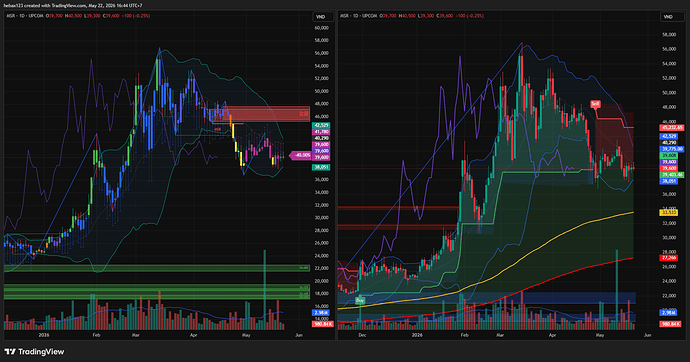Click the 58,000 price axis tick on right chart
Screen dimensions: 690x362
(668, 34)
